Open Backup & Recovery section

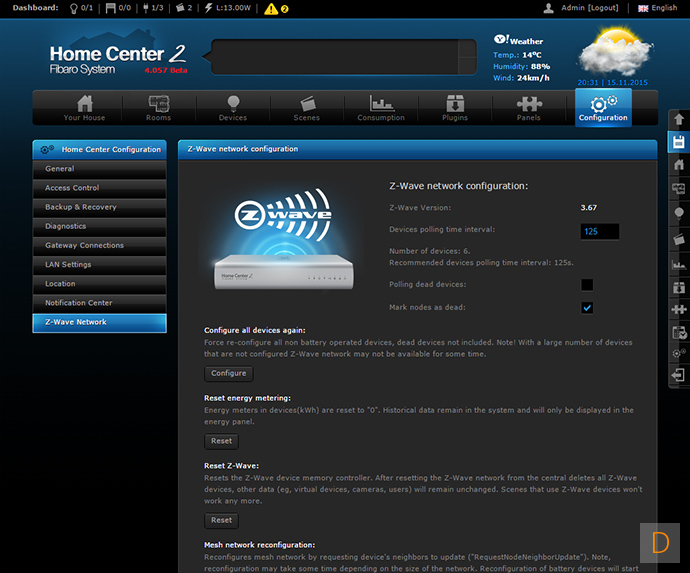tap(99, 207)
